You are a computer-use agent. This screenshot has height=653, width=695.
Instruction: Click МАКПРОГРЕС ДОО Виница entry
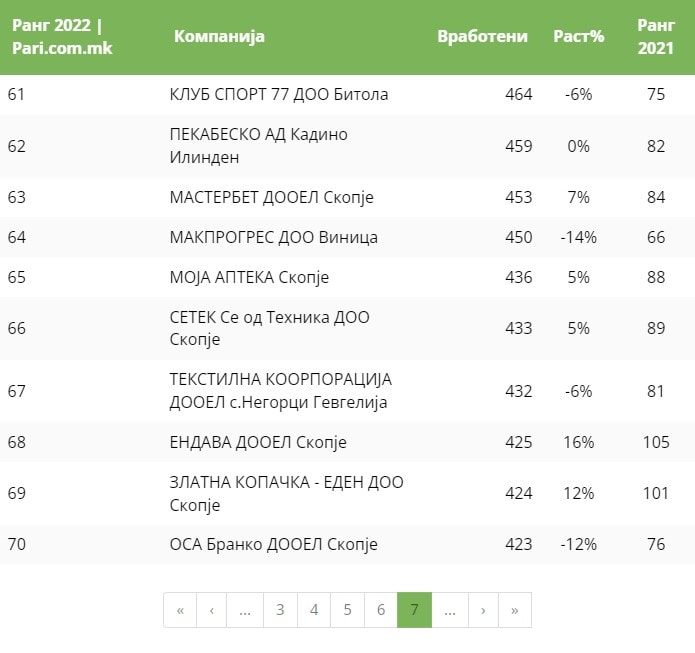(x=274, y=237)
